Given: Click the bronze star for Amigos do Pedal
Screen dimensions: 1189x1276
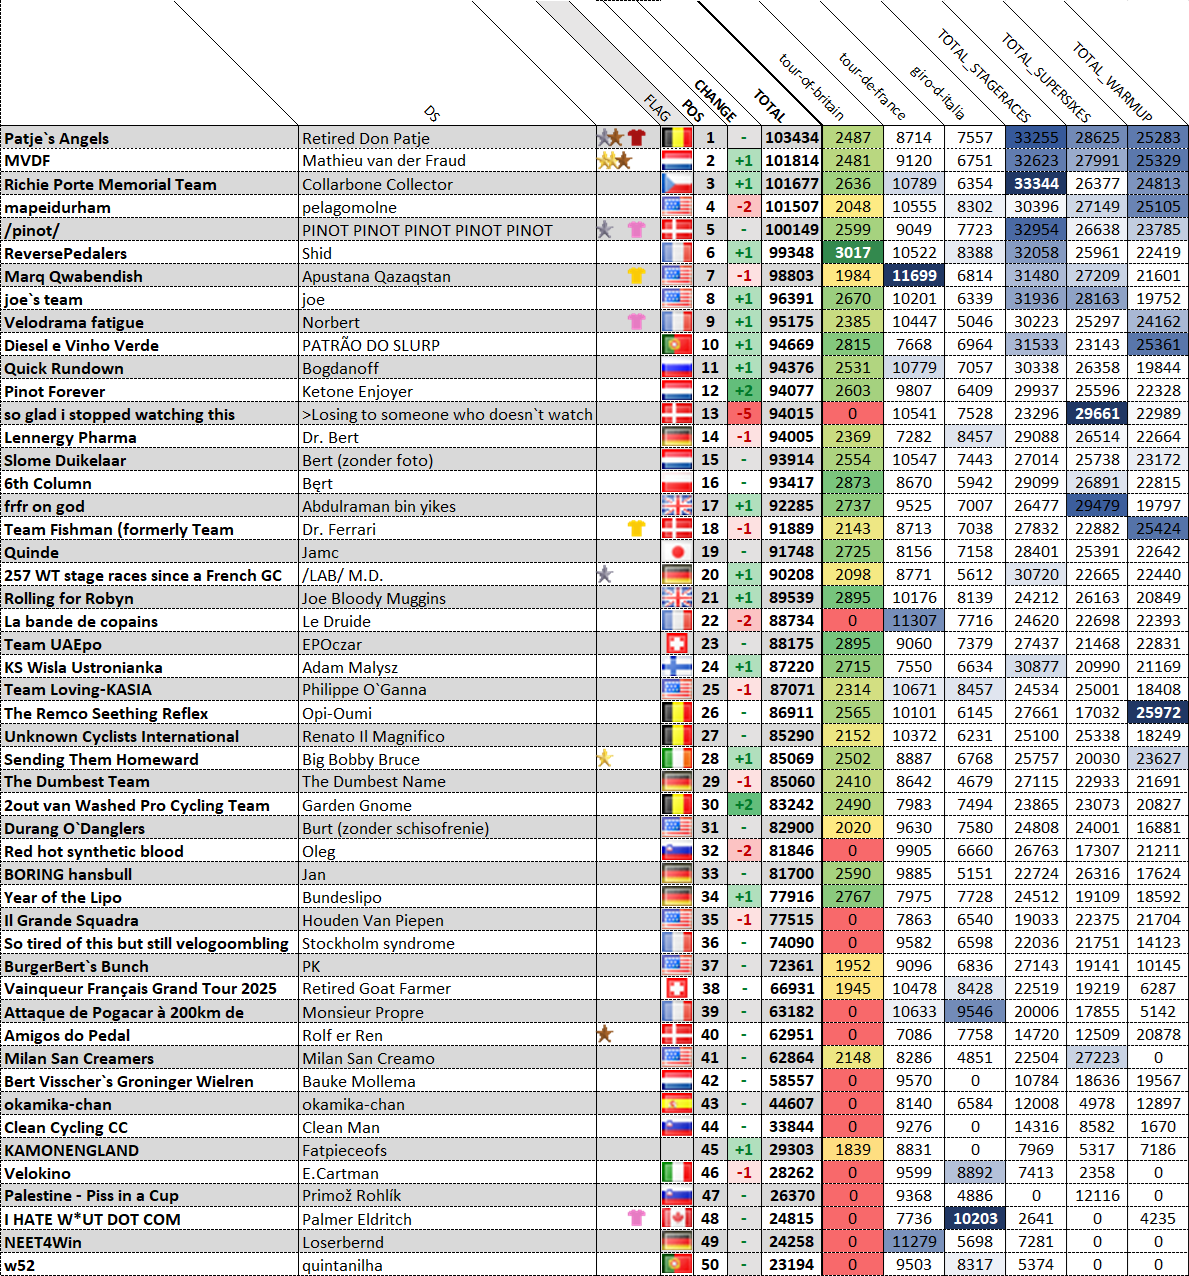Looking at the screenshot, I should (x=604, y=1034).
